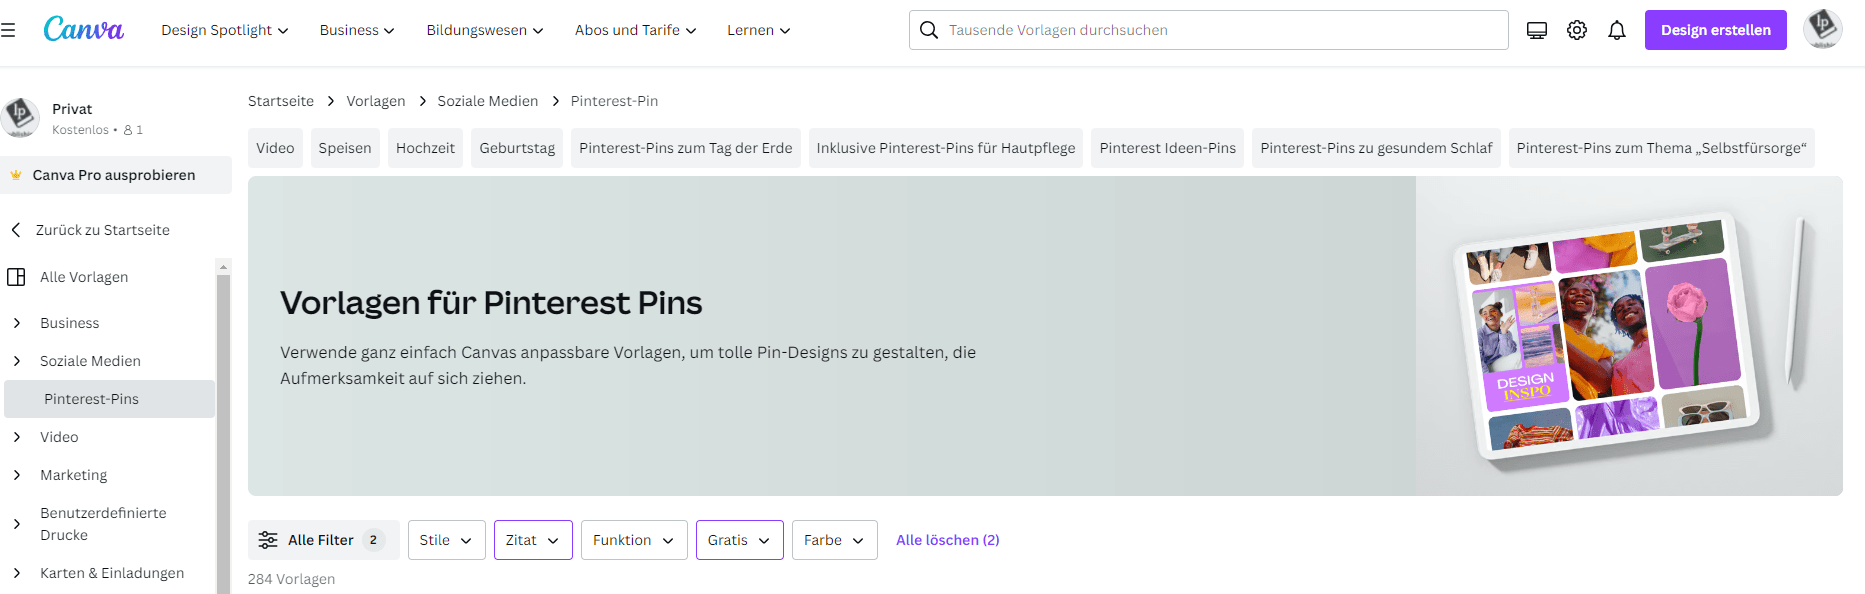Select the Geburtstag category chip
This screenshot has width=1865, height=594.
[x=517, y=148]
